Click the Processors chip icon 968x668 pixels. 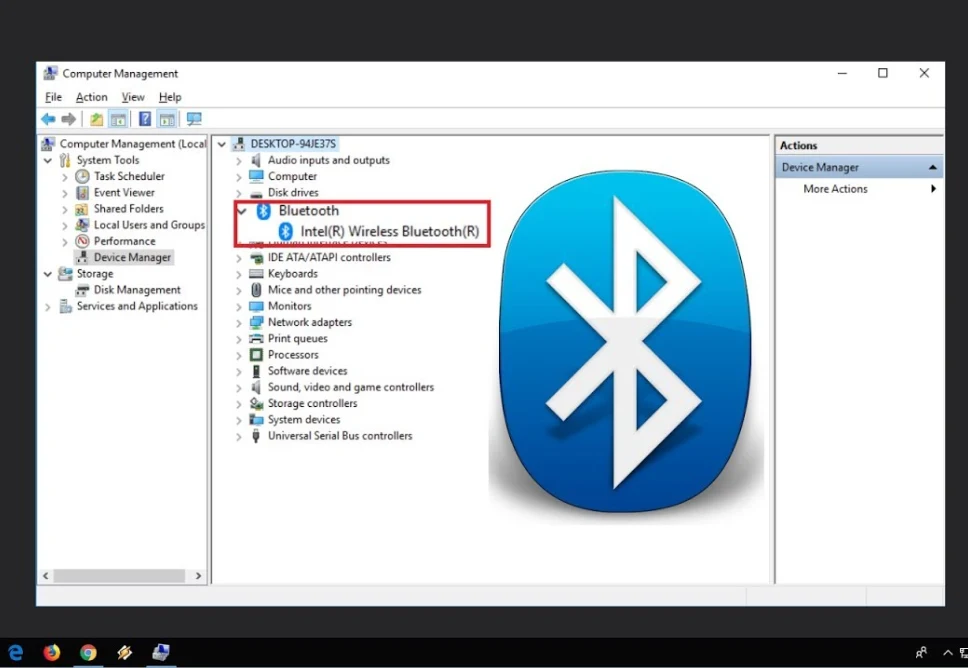[256, 355]
